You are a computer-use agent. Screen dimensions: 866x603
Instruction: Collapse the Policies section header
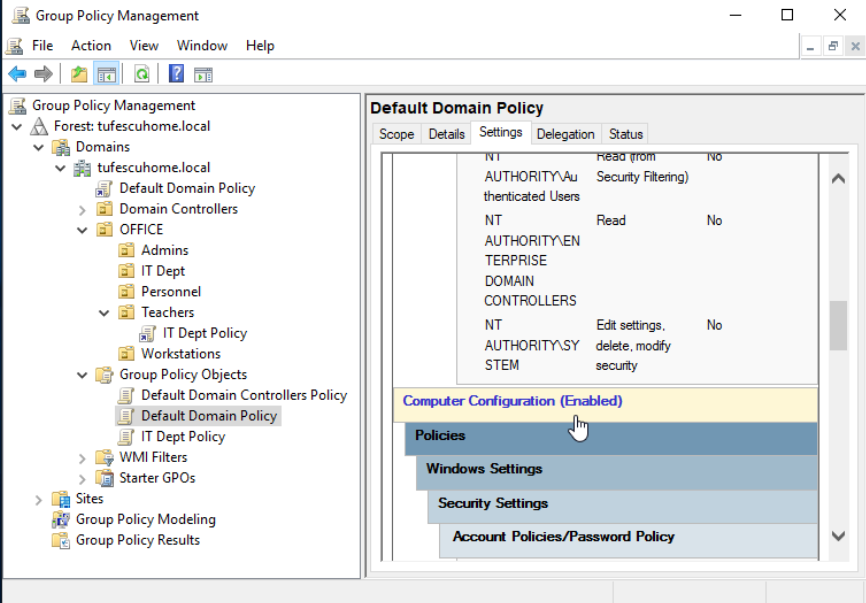point(611,438)
